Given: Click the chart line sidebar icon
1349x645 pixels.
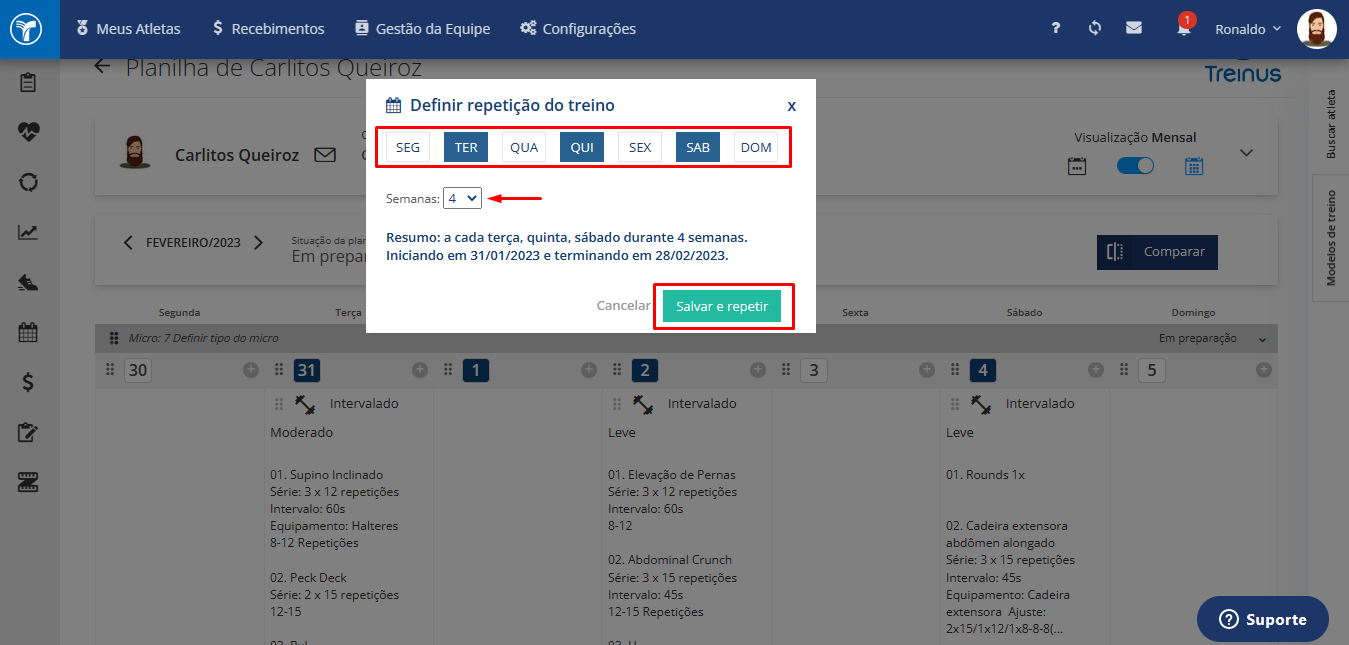Looking at the screenshot, I should (x=28, y=232).
